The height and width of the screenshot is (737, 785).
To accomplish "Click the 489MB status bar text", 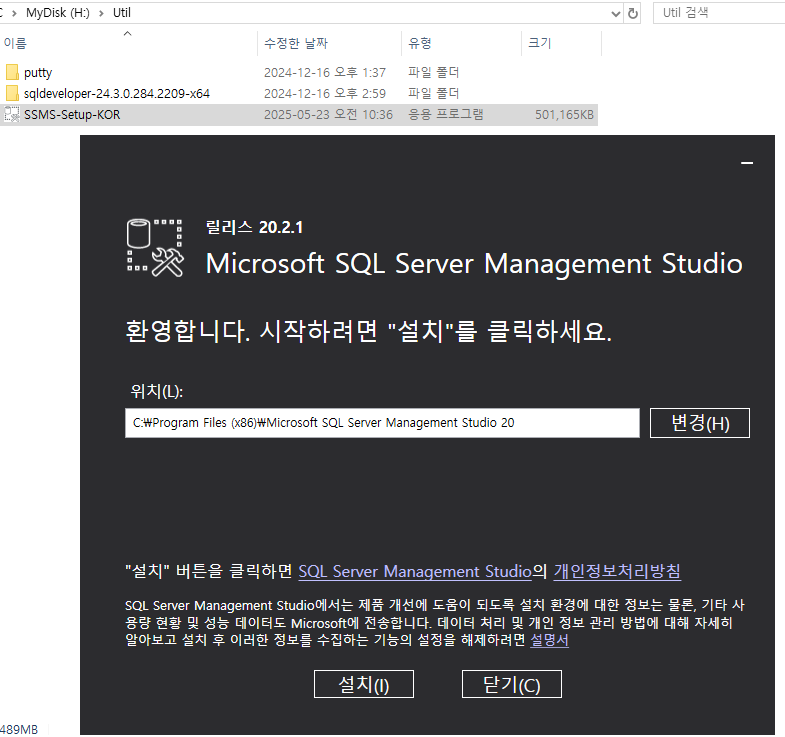I will [19, 729].
